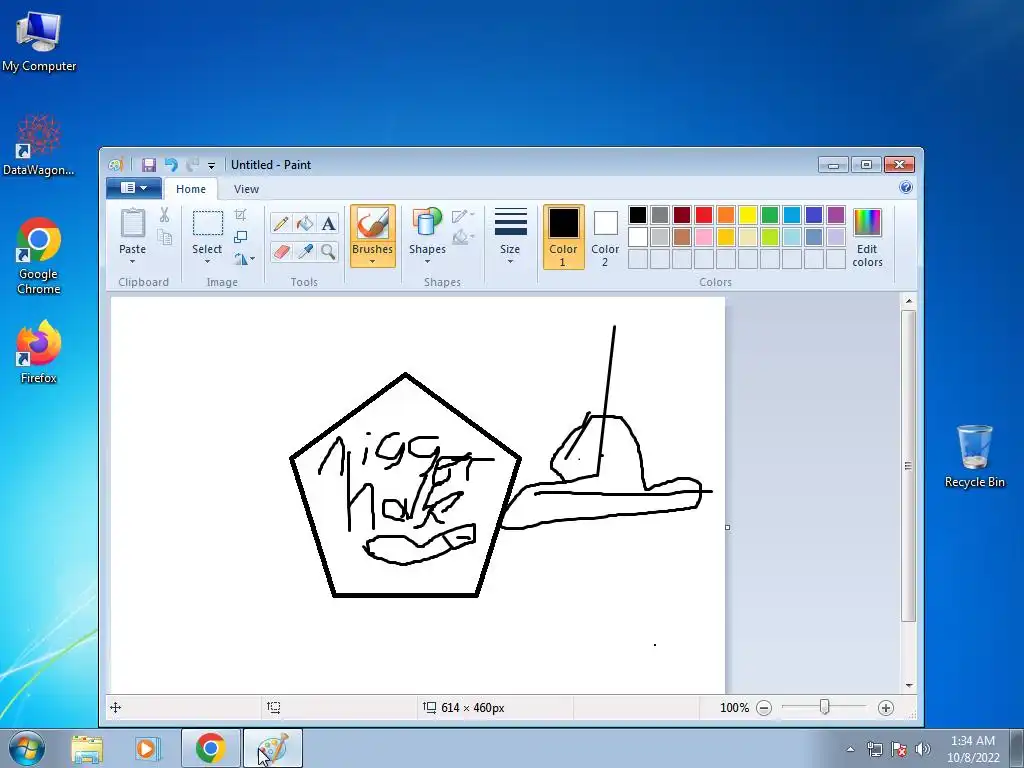Click the Resize icon
This screenshot has height=768, width=1024.
(x=240, y=236)
